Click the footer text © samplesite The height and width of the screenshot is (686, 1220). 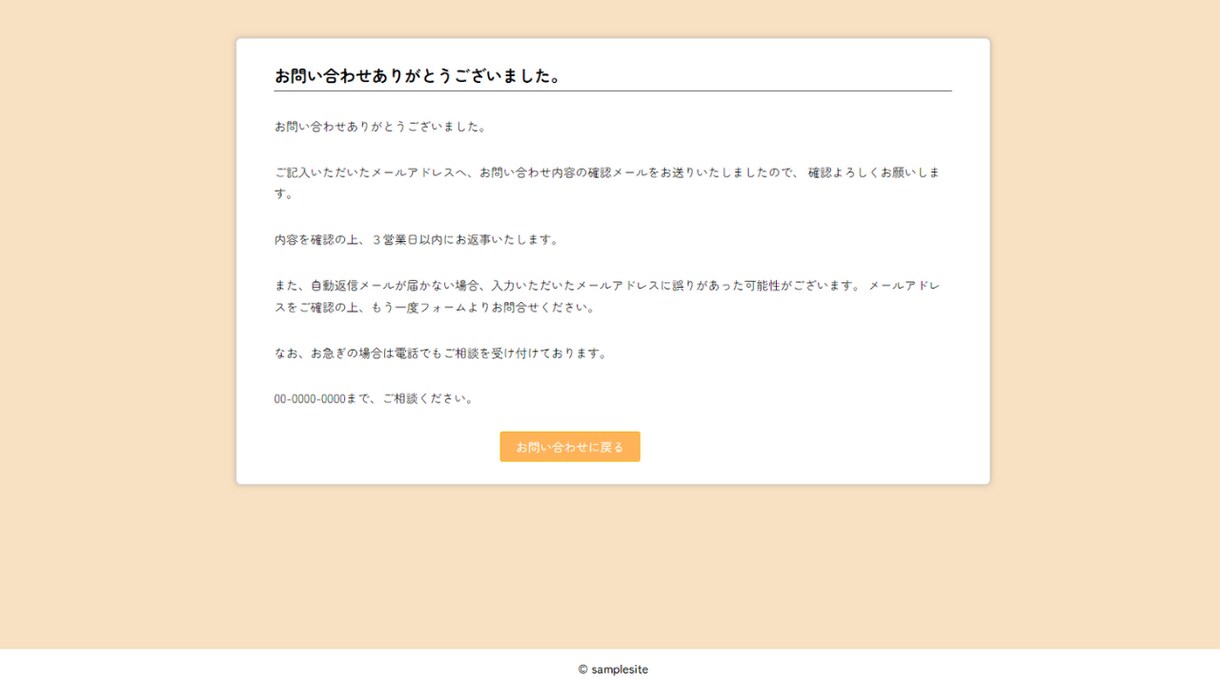(613, 670)
